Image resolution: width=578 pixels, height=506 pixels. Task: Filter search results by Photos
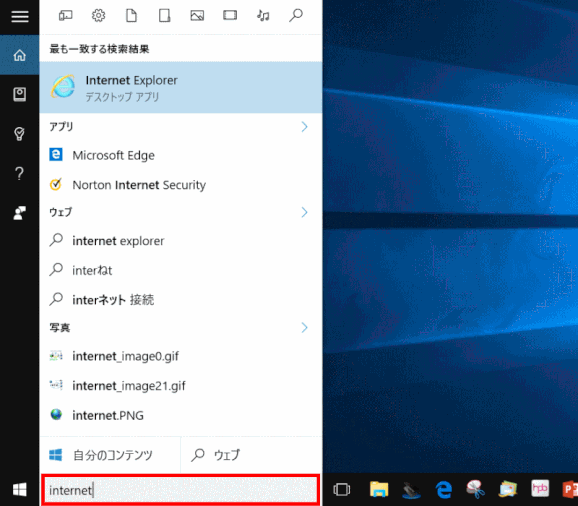[197, 15]
